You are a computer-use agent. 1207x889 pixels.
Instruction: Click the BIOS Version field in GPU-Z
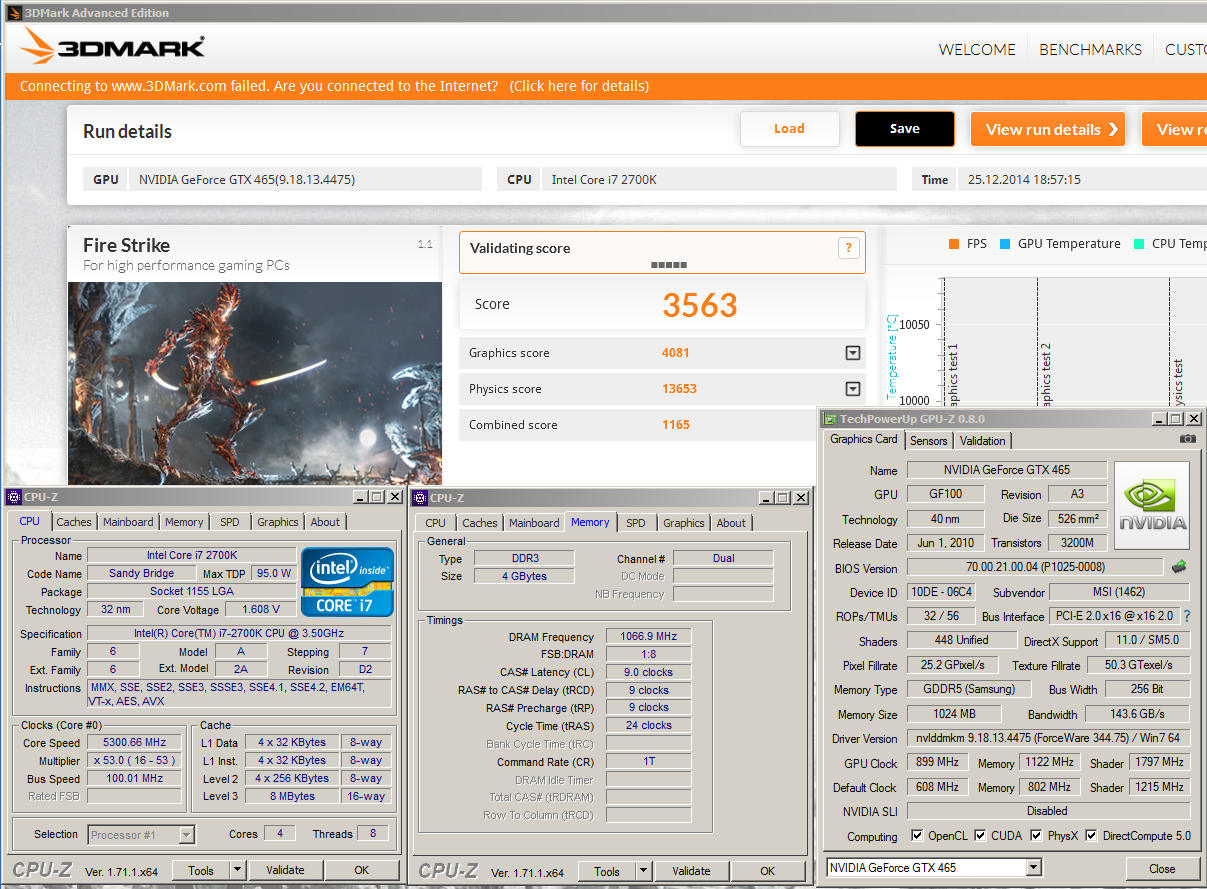pyautogui.click(x=1035, y=568)
